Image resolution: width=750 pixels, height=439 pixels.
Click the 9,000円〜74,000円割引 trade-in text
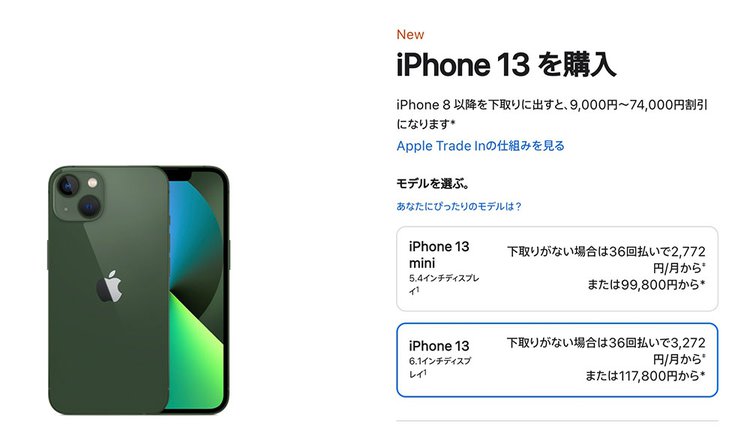[x=639, y=105]
